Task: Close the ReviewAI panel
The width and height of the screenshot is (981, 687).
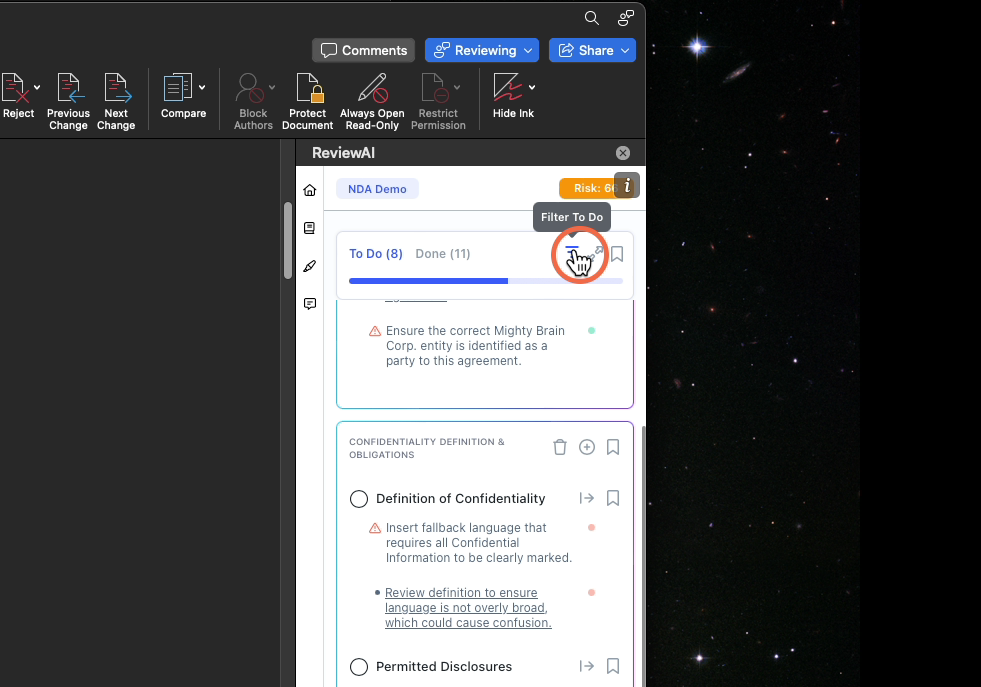Action: pyautogui.click(x=623, y=153)
